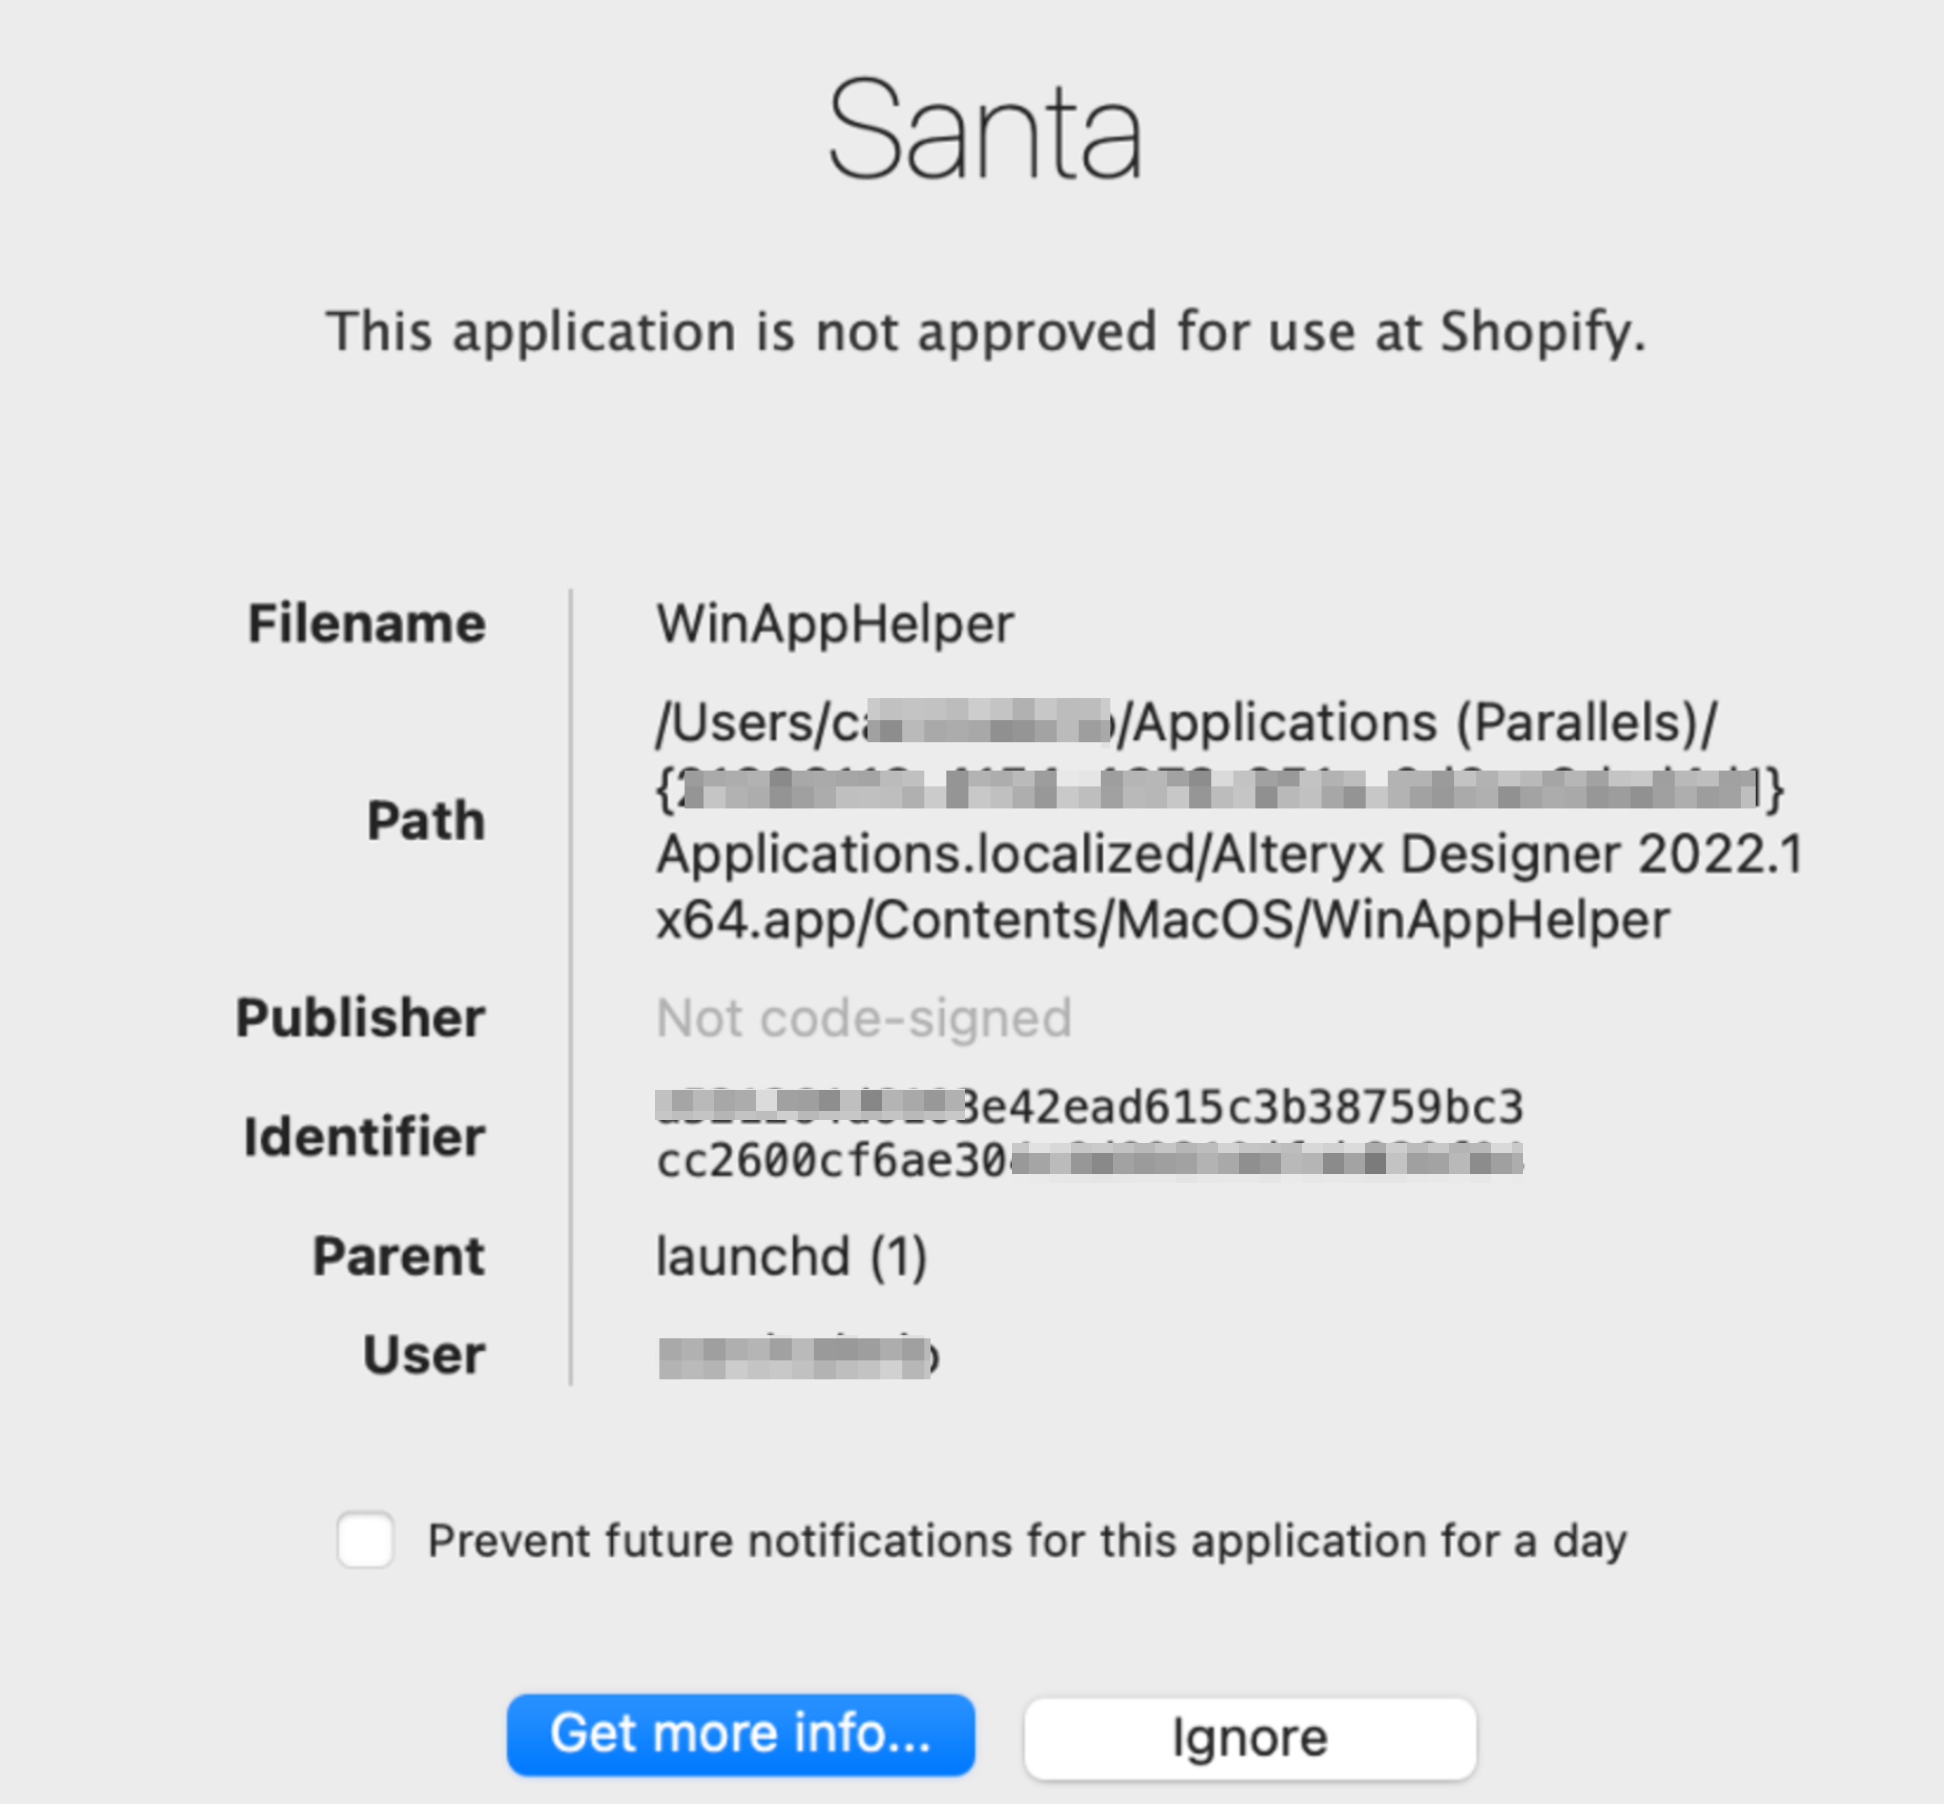The image size is (1944, 1804).
Task: Select the 'Not code-signed' publisher text
Action: click(863, 1018)
